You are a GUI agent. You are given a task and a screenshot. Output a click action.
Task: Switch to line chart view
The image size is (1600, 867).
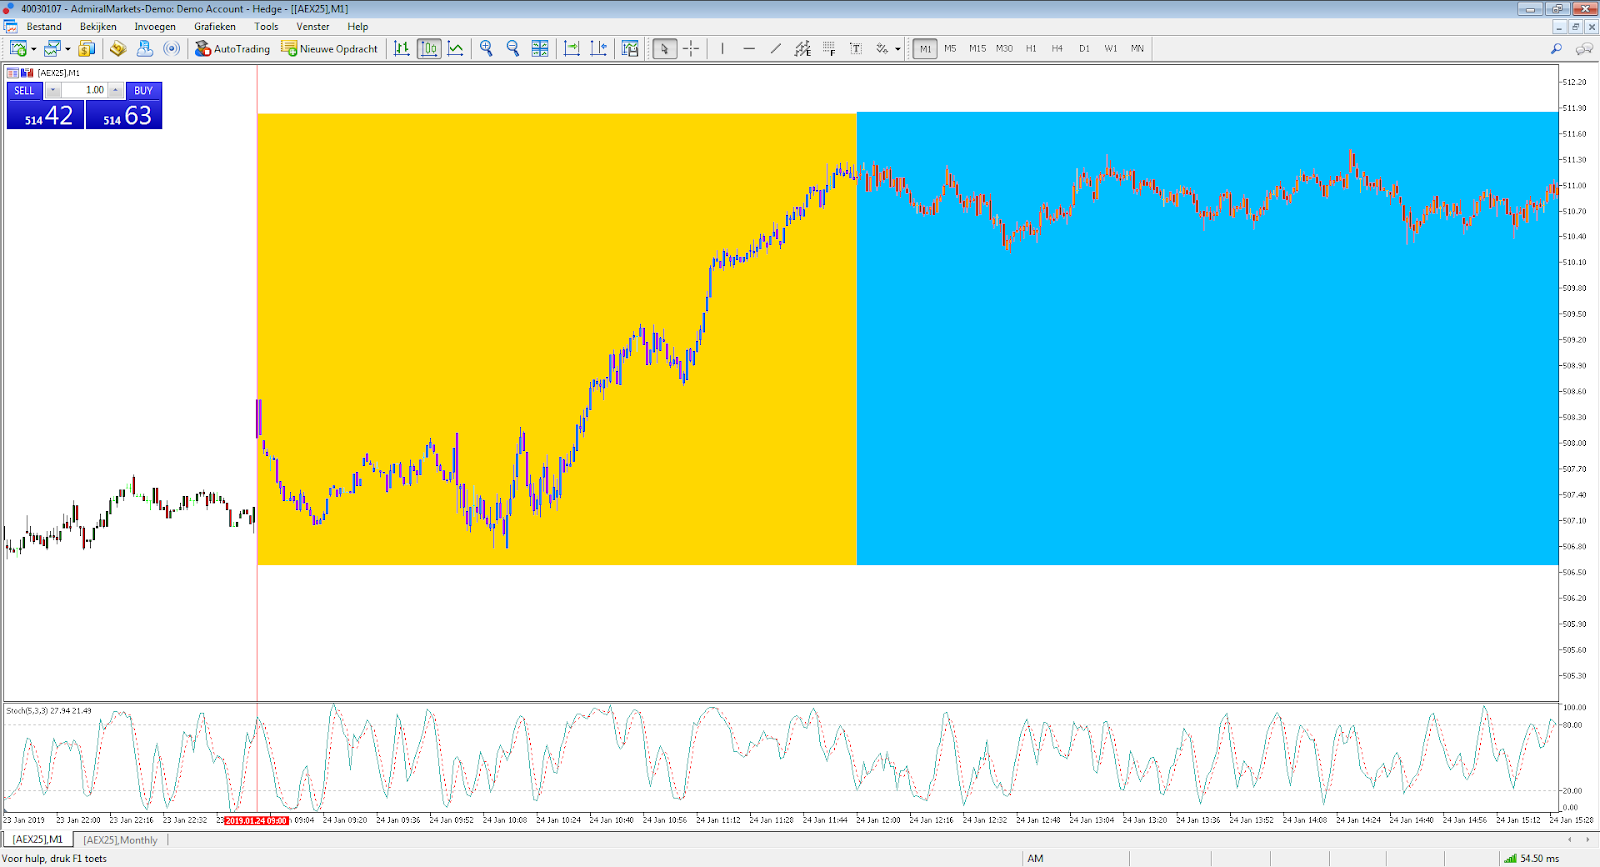pyautogui.click(x=456, y=48)
